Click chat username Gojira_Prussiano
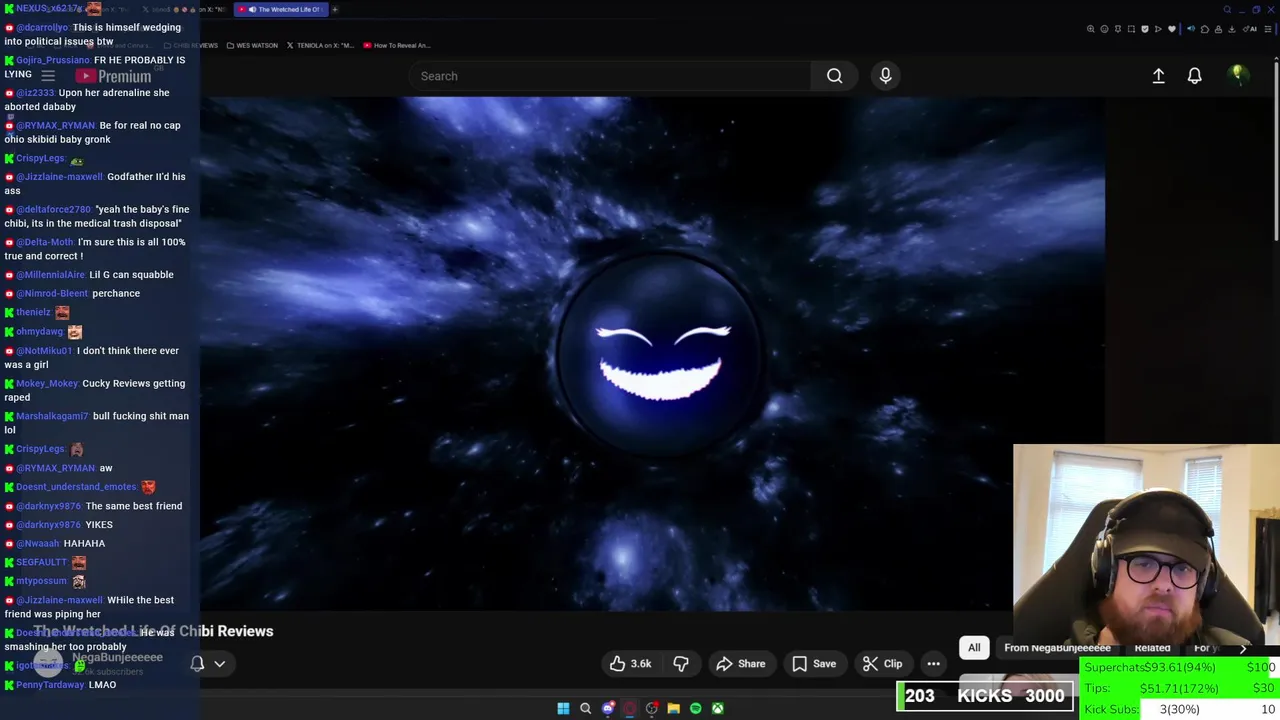 click(x=53, y=60)
